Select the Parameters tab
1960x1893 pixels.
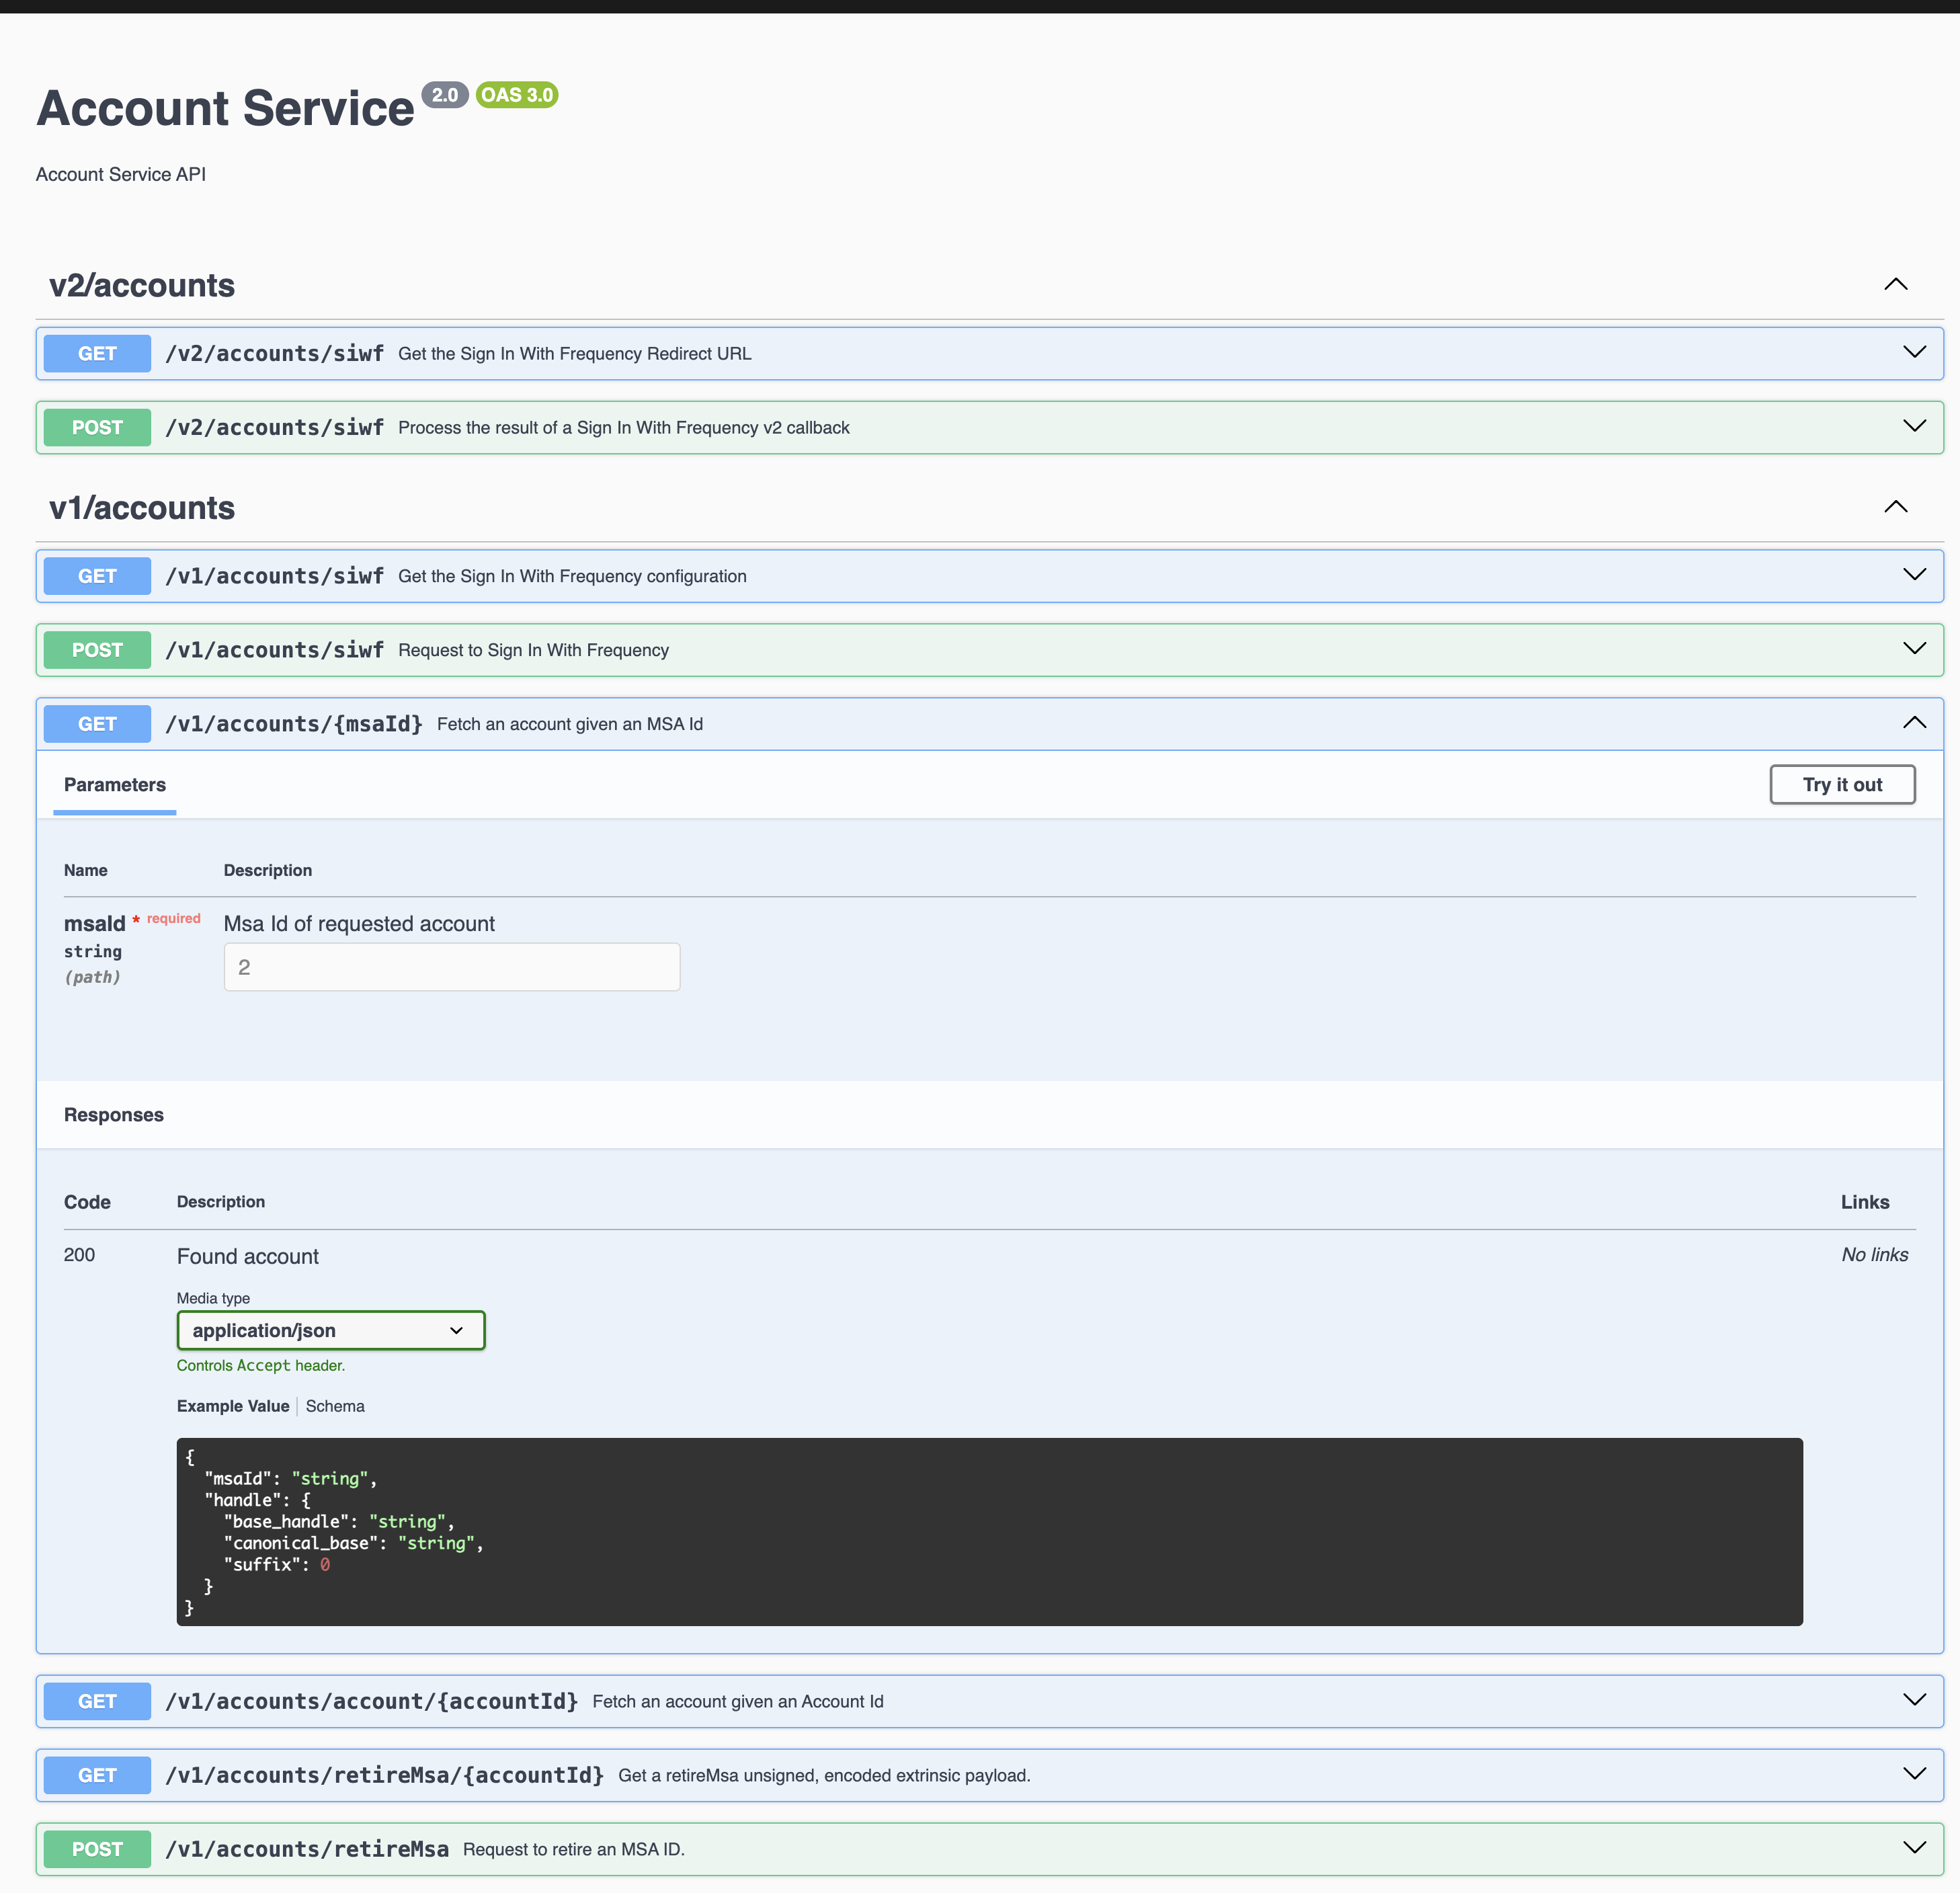tap(115, 785)
